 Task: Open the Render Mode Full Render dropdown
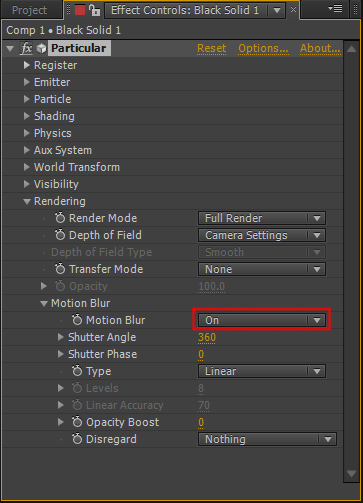coord(262,218)
